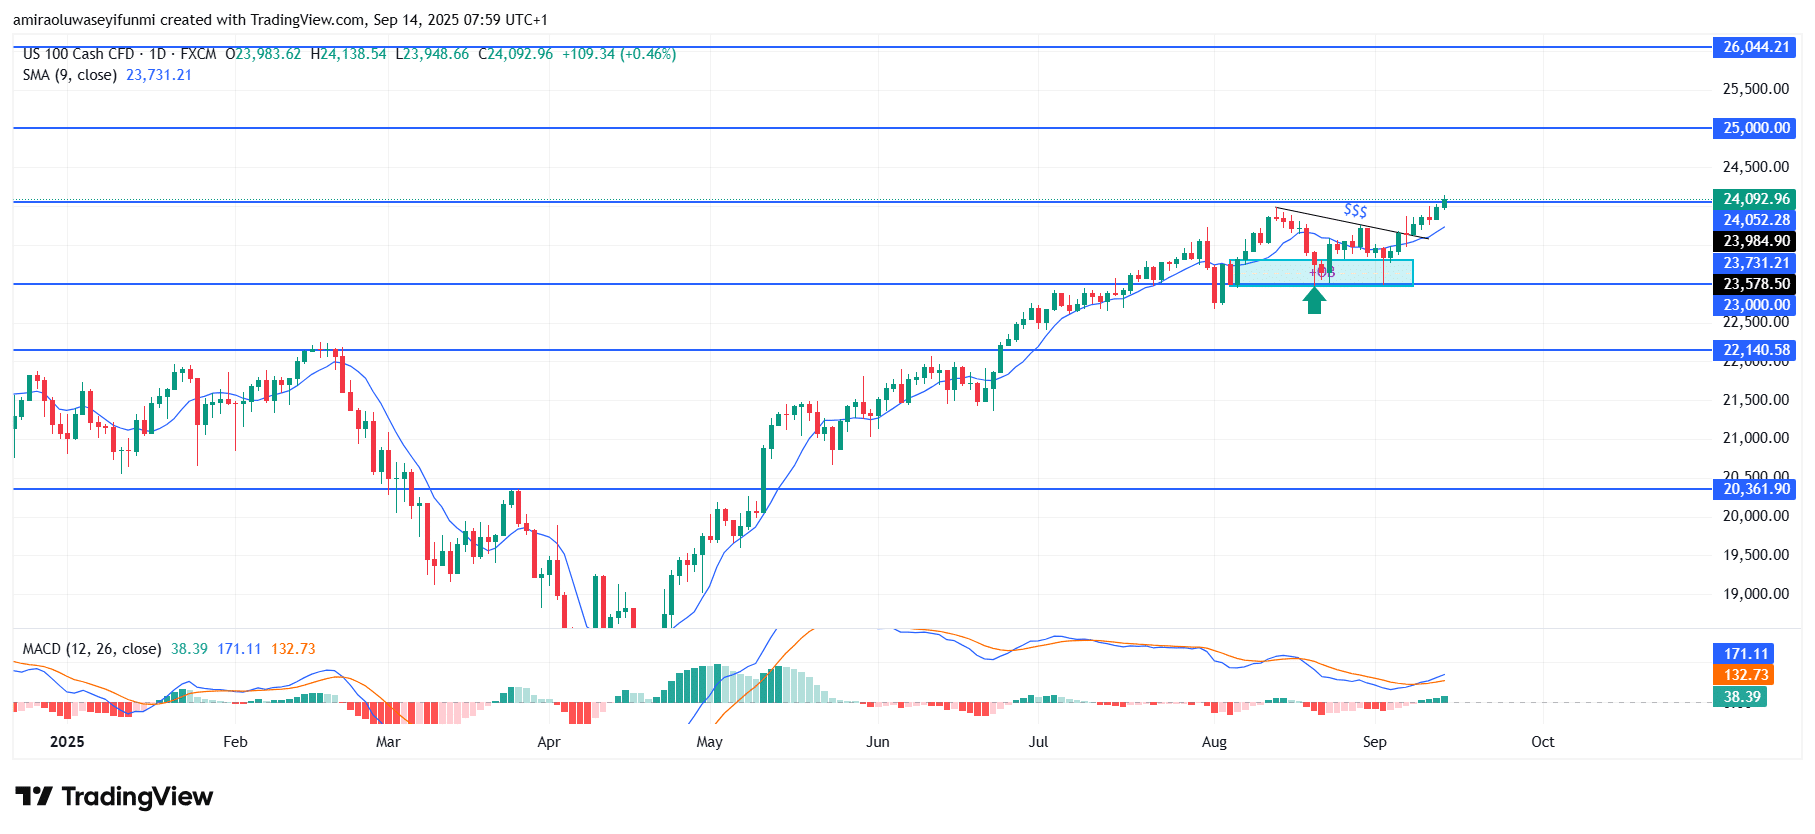Click the 24,092.96 current price label
Screen dimensions: 1815x834
click(x=1755, y=199)
